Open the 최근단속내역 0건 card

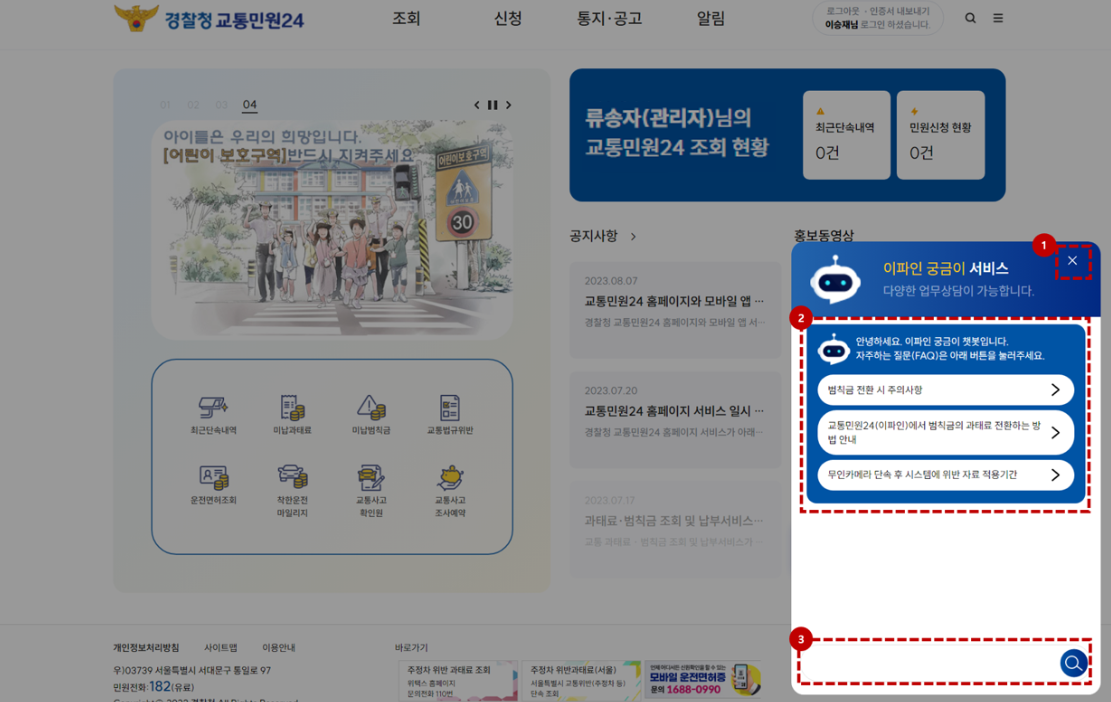pos(847,135)
